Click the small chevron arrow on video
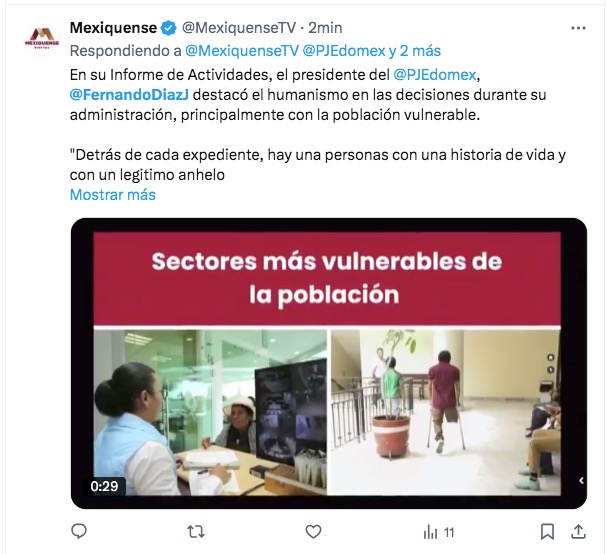606x554 pixels. 581,480
